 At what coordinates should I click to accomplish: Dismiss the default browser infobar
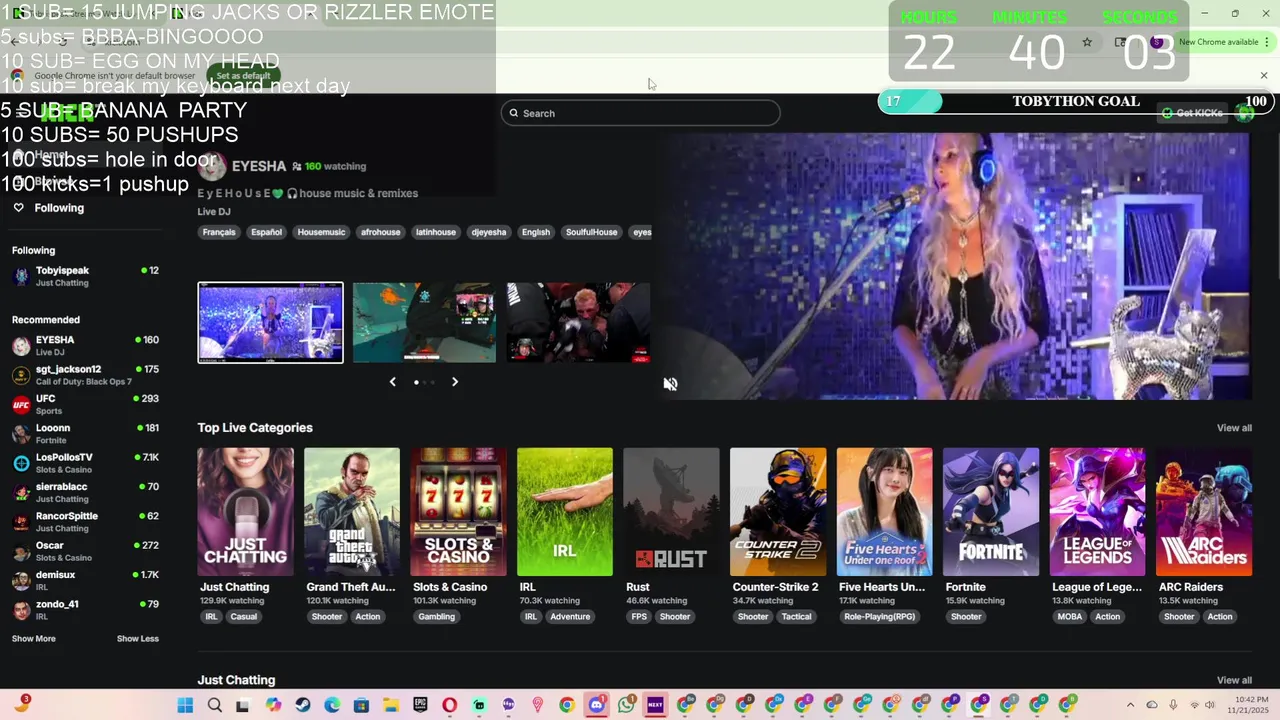click(1263, 76)
